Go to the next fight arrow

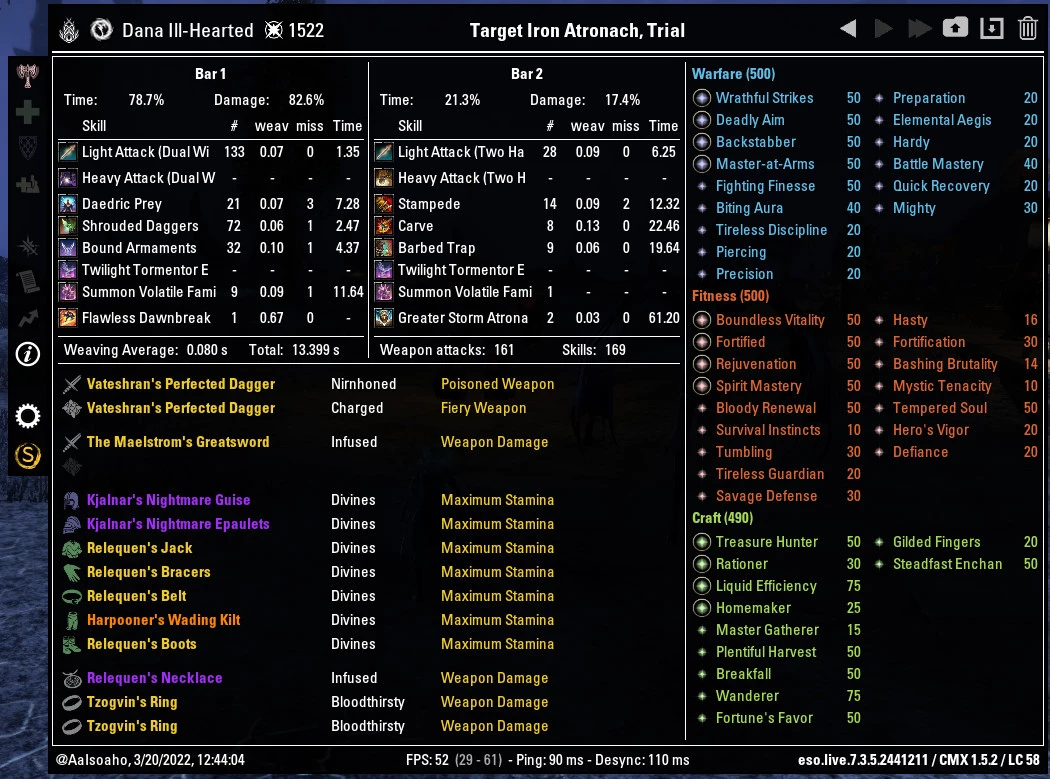pos(883,29)
